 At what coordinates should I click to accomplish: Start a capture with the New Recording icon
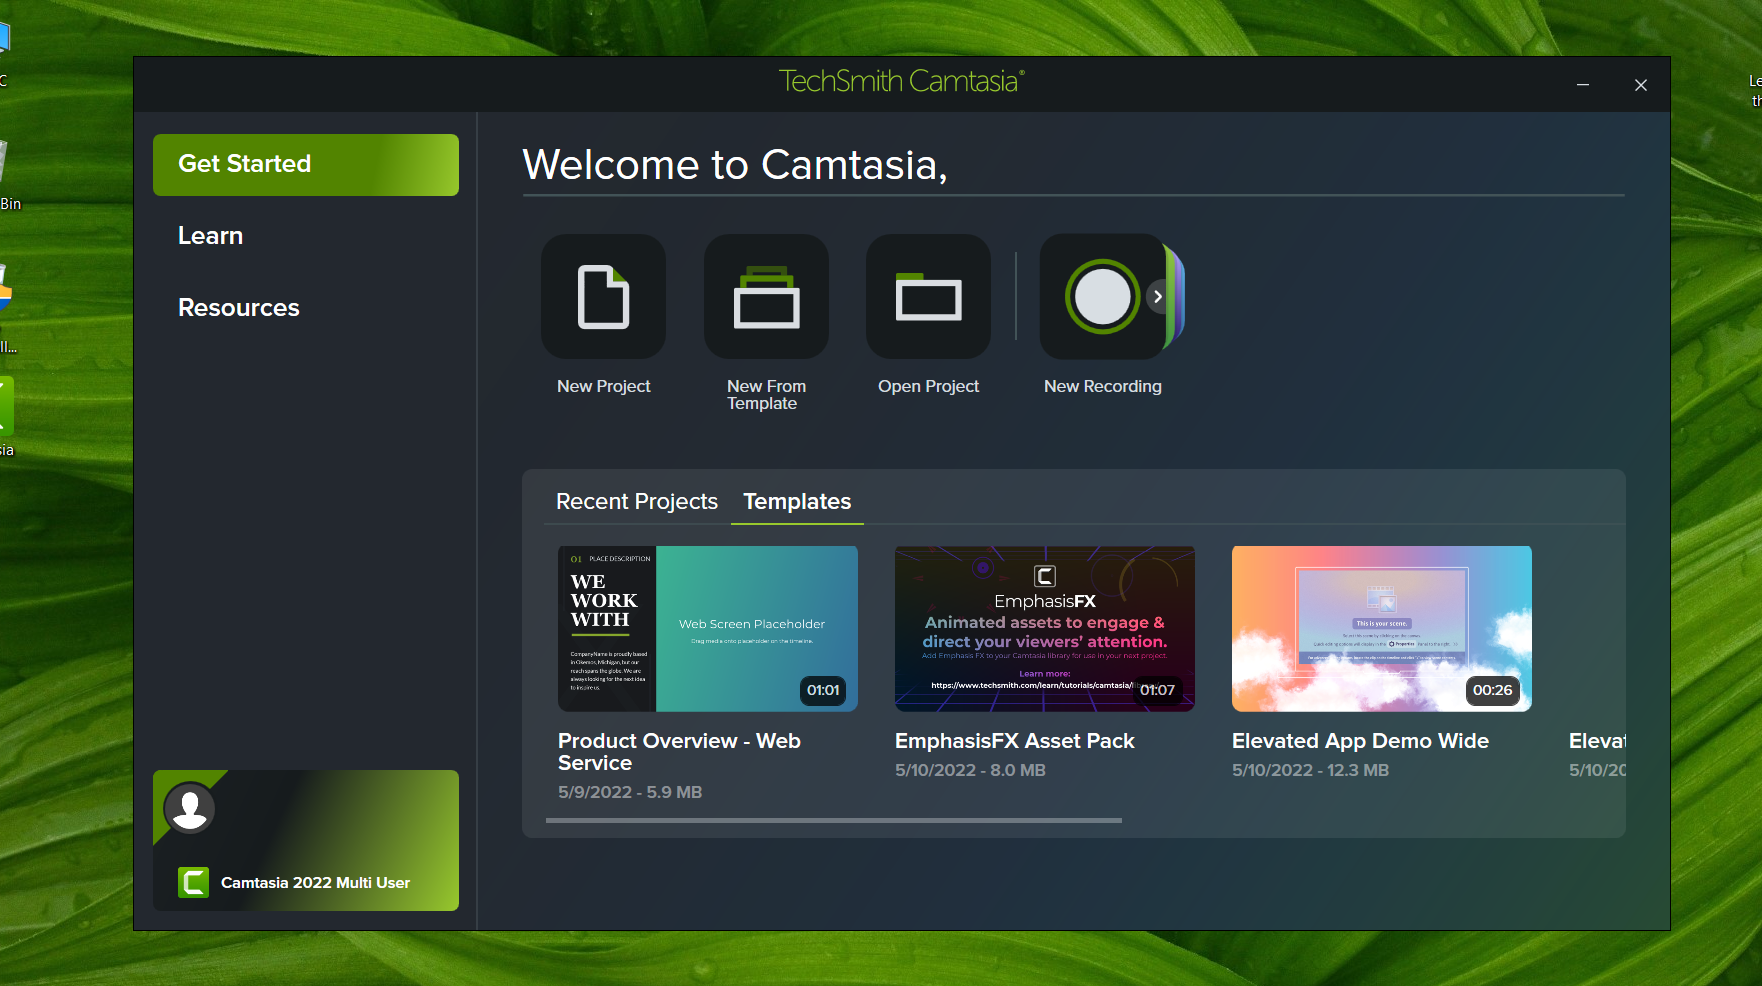pyautogui.click(x=1103, y=296)
